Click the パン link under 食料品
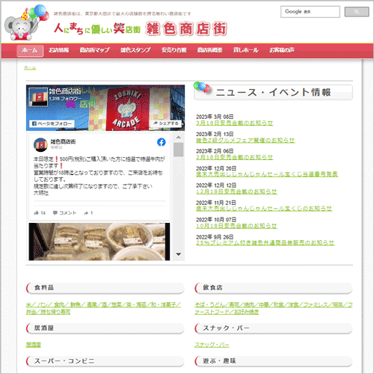Image resolution: width=374 pixels, height=374 pixels. pos(43,305)
